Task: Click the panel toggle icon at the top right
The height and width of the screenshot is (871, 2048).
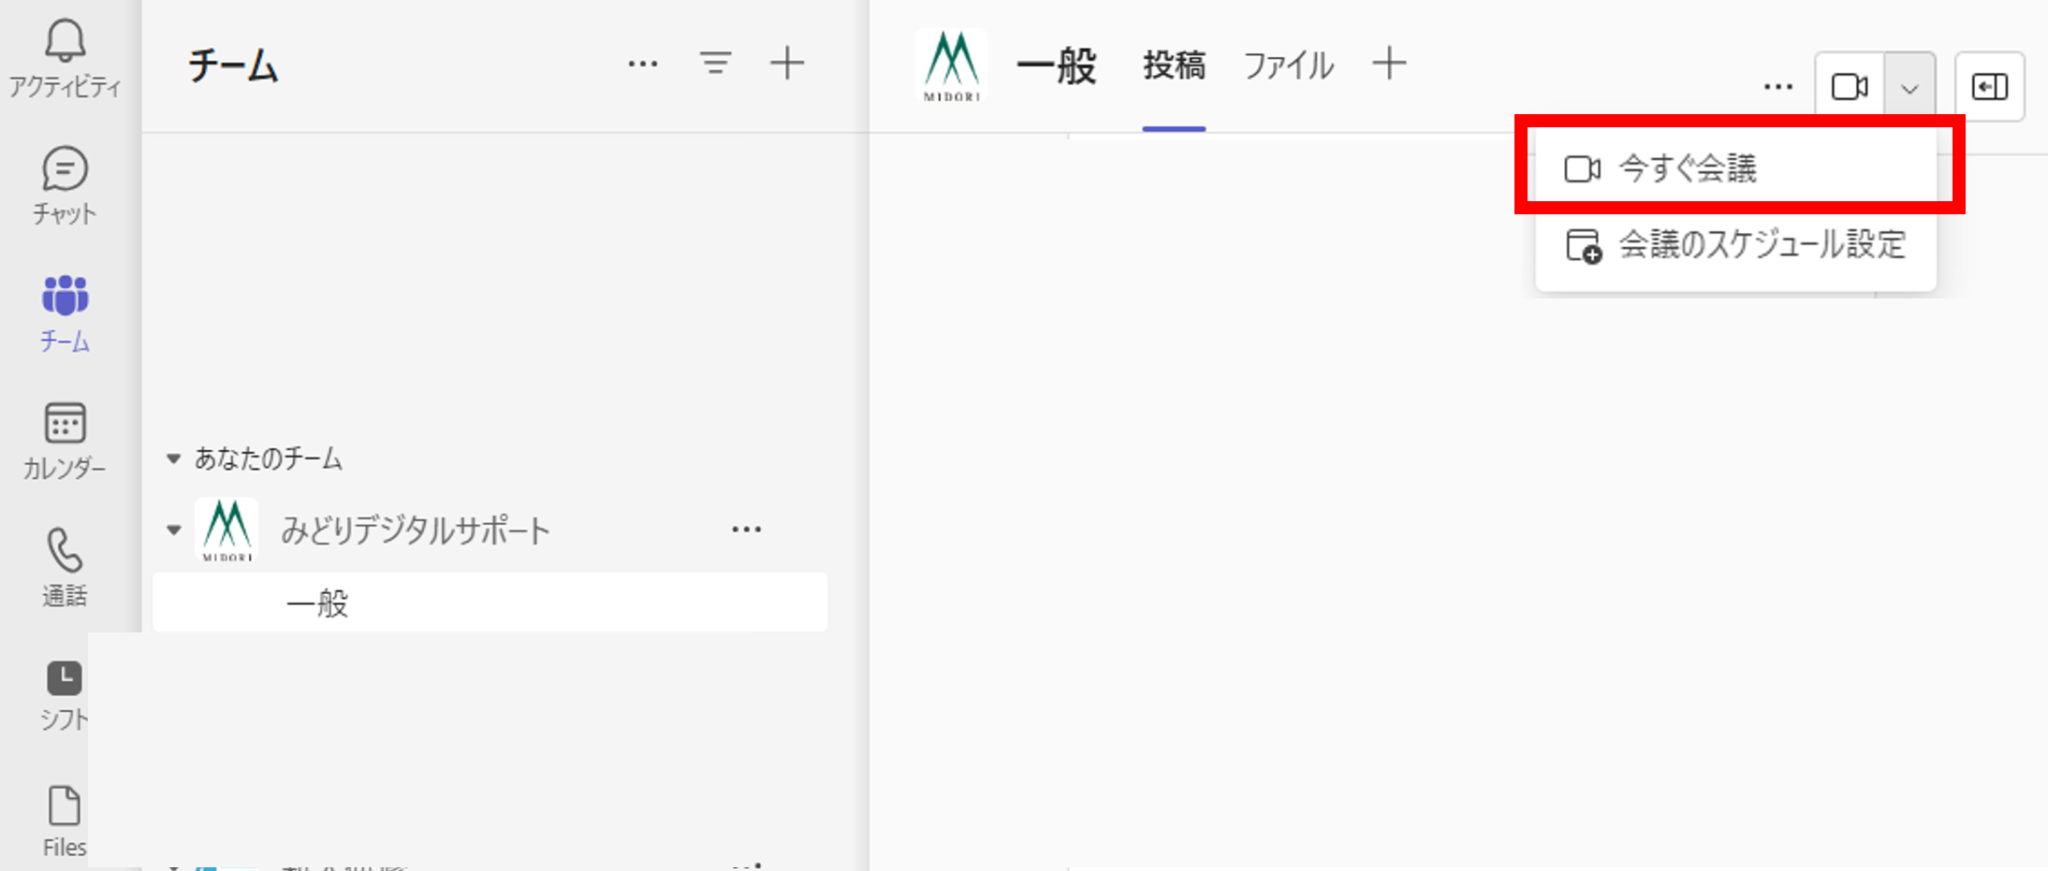Action: [x=1989, y=87]
